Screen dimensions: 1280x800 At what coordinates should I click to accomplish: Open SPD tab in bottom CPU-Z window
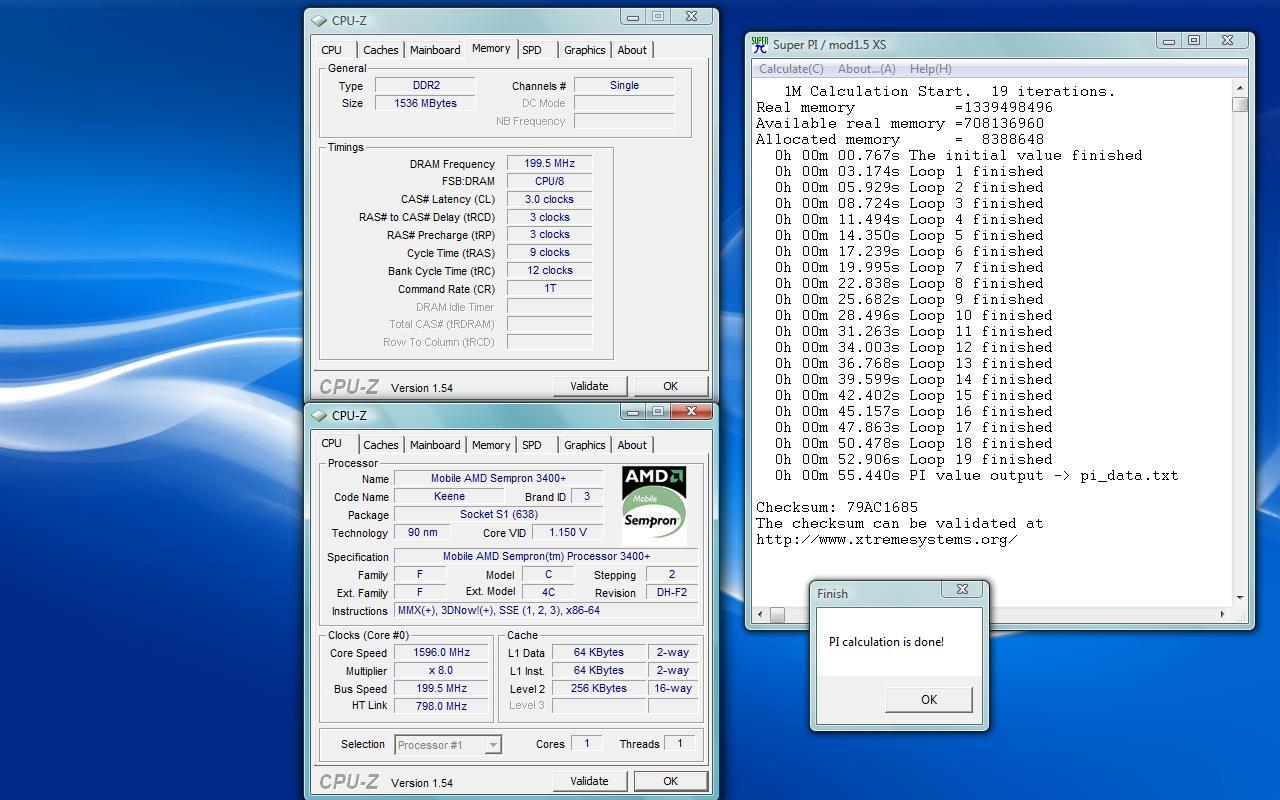(x=532, y=445)
